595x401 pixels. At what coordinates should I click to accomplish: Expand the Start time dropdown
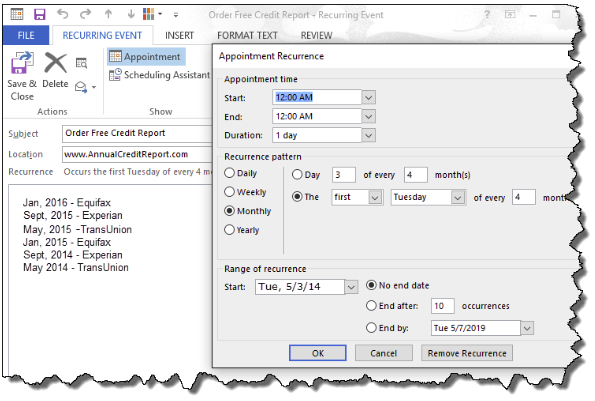368,97
